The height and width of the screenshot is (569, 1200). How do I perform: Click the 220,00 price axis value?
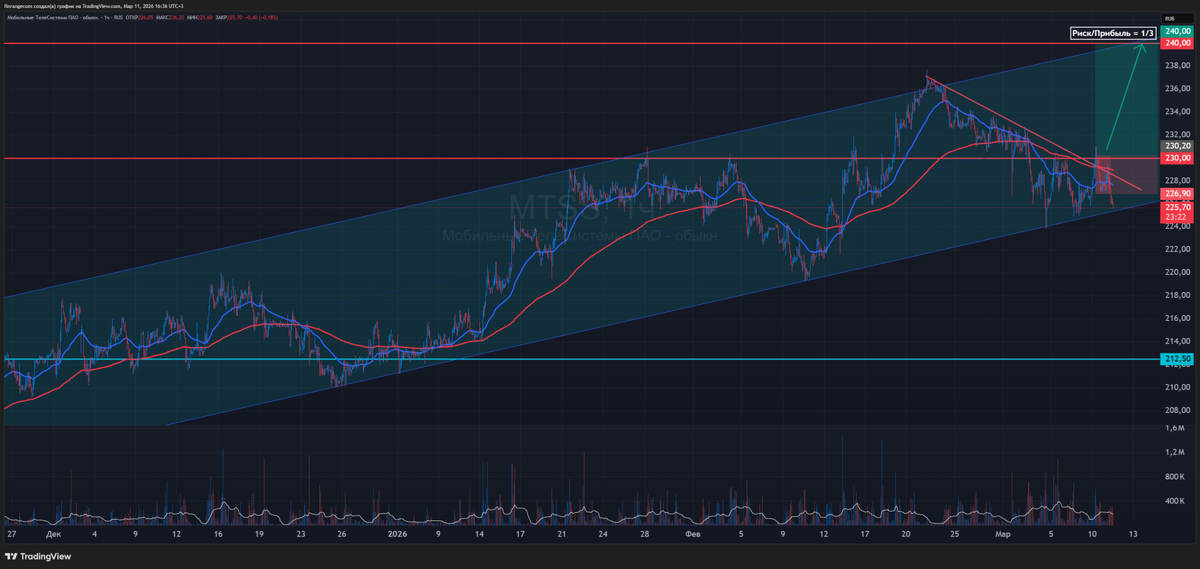tap(1176, 272)
